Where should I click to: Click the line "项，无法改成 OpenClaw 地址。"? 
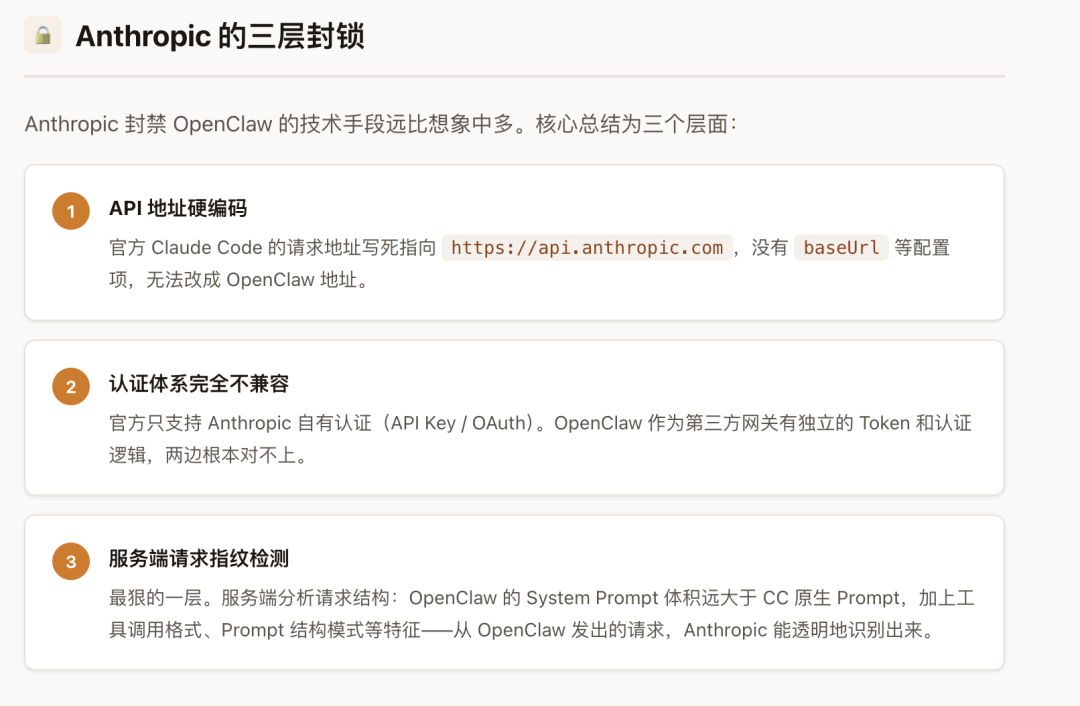(x=239, y=280)
